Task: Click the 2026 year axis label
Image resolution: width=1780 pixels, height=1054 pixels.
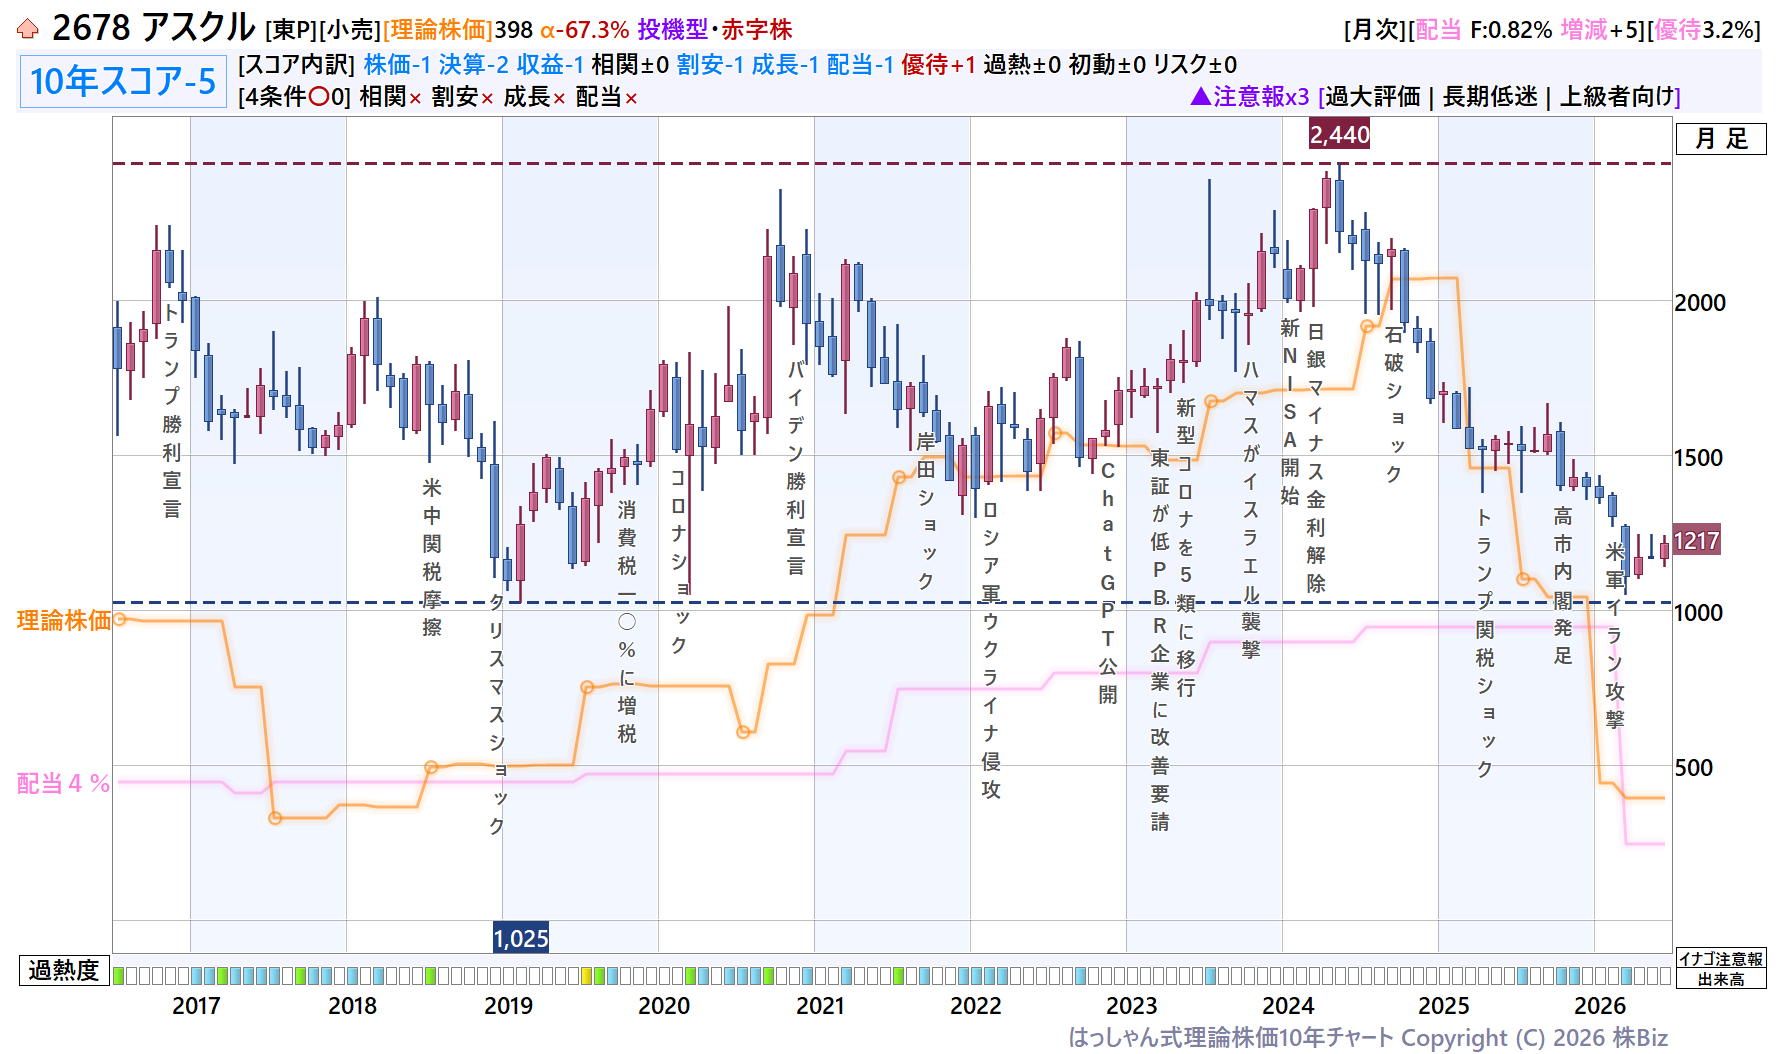Action: pos(1600,1006)
